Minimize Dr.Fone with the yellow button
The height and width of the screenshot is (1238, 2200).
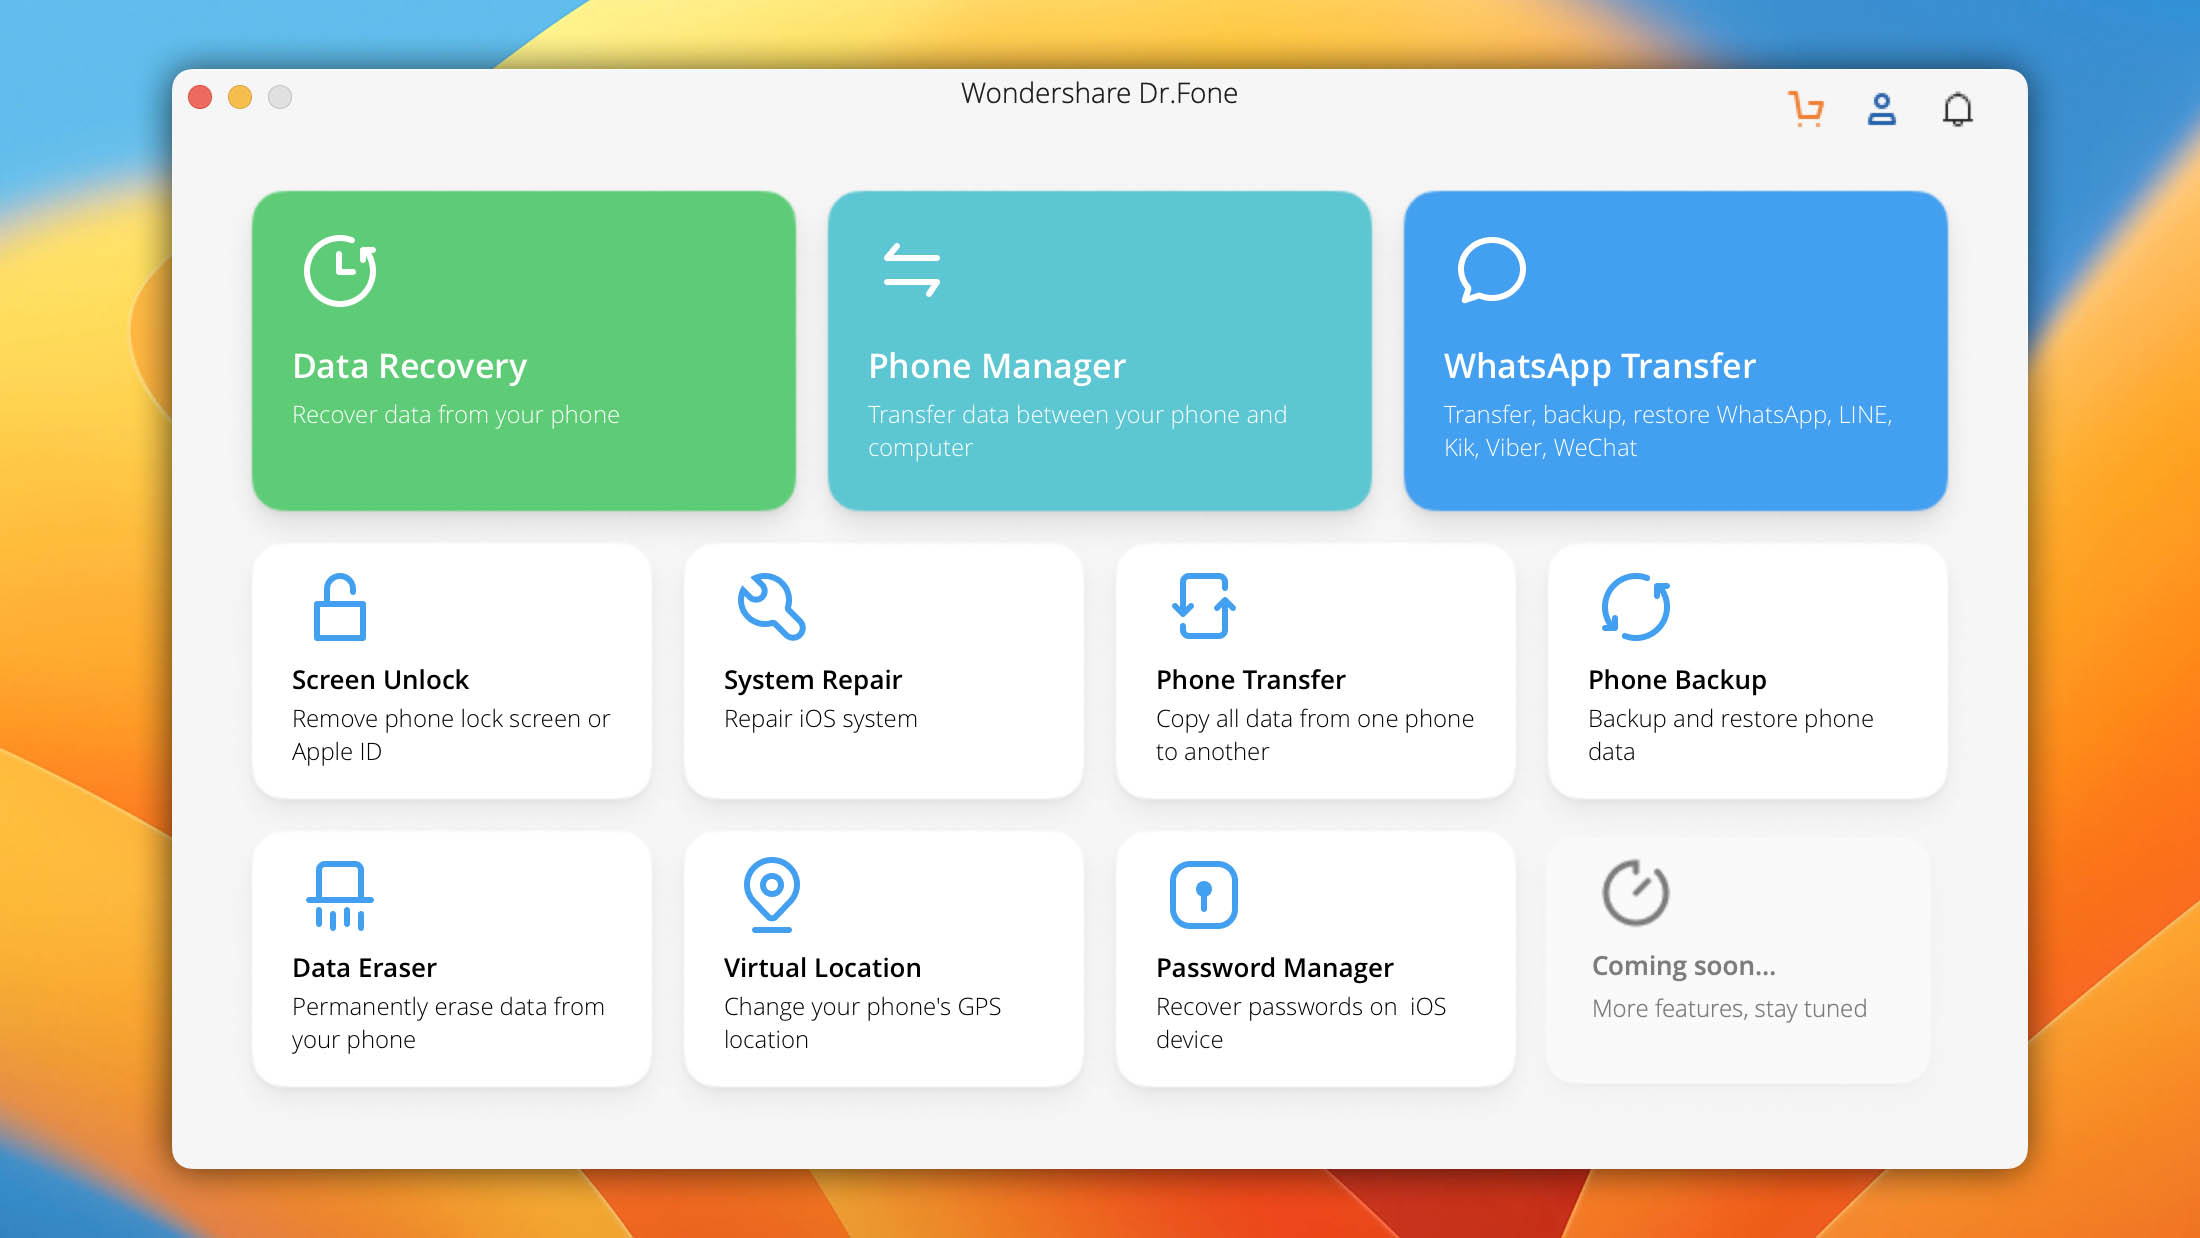pyautogui.click(x=240, y=96)
